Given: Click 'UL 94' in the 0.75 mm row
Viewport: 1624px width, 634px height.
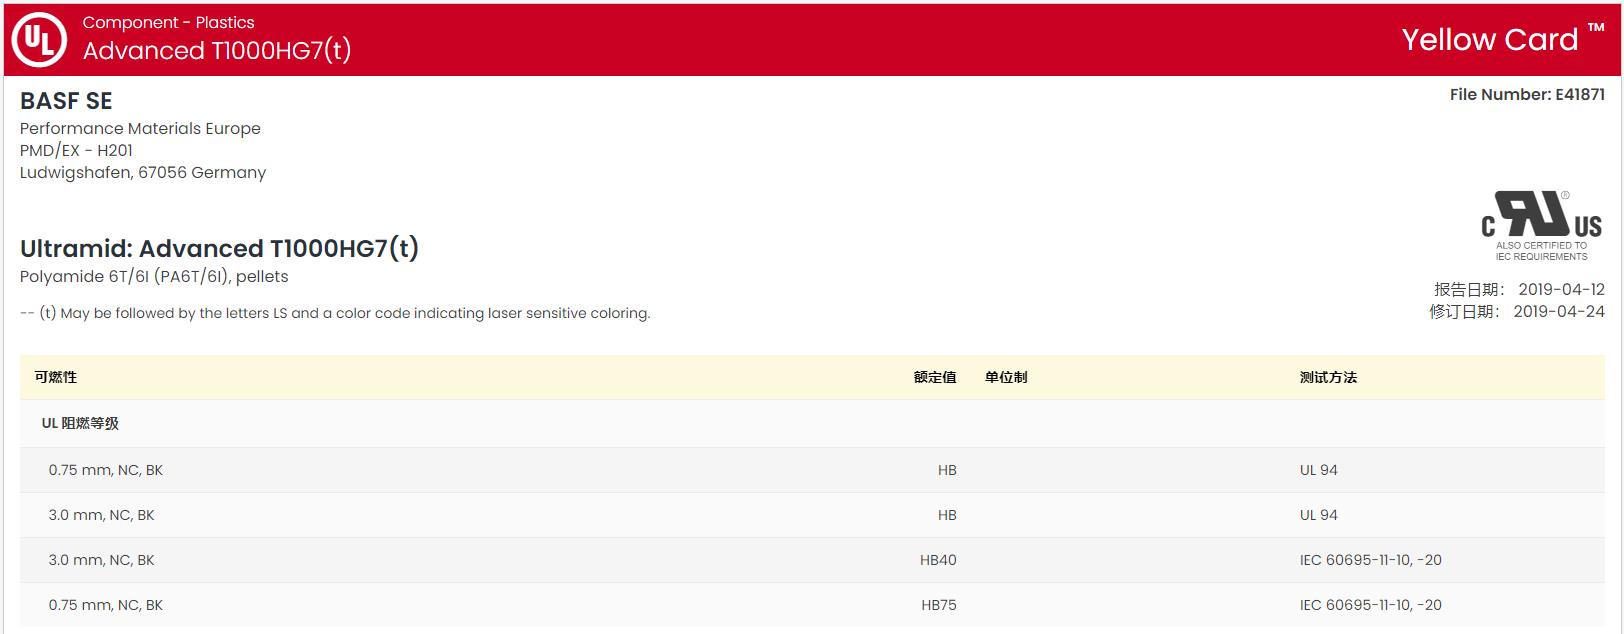Looking at the screenshot, I should click(1319, 470).
